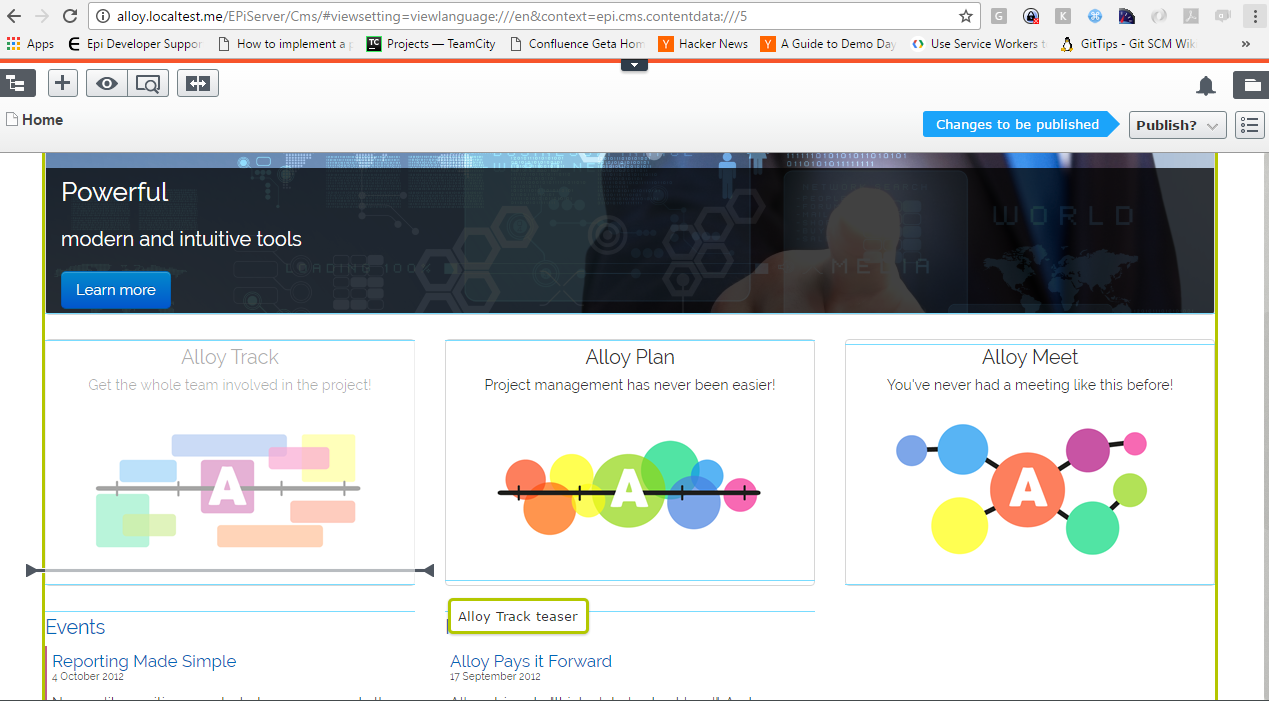The height and width of the screenshot is (701, 1269).
Task: Open the Reporting Made Simple article
Action: 144,661
